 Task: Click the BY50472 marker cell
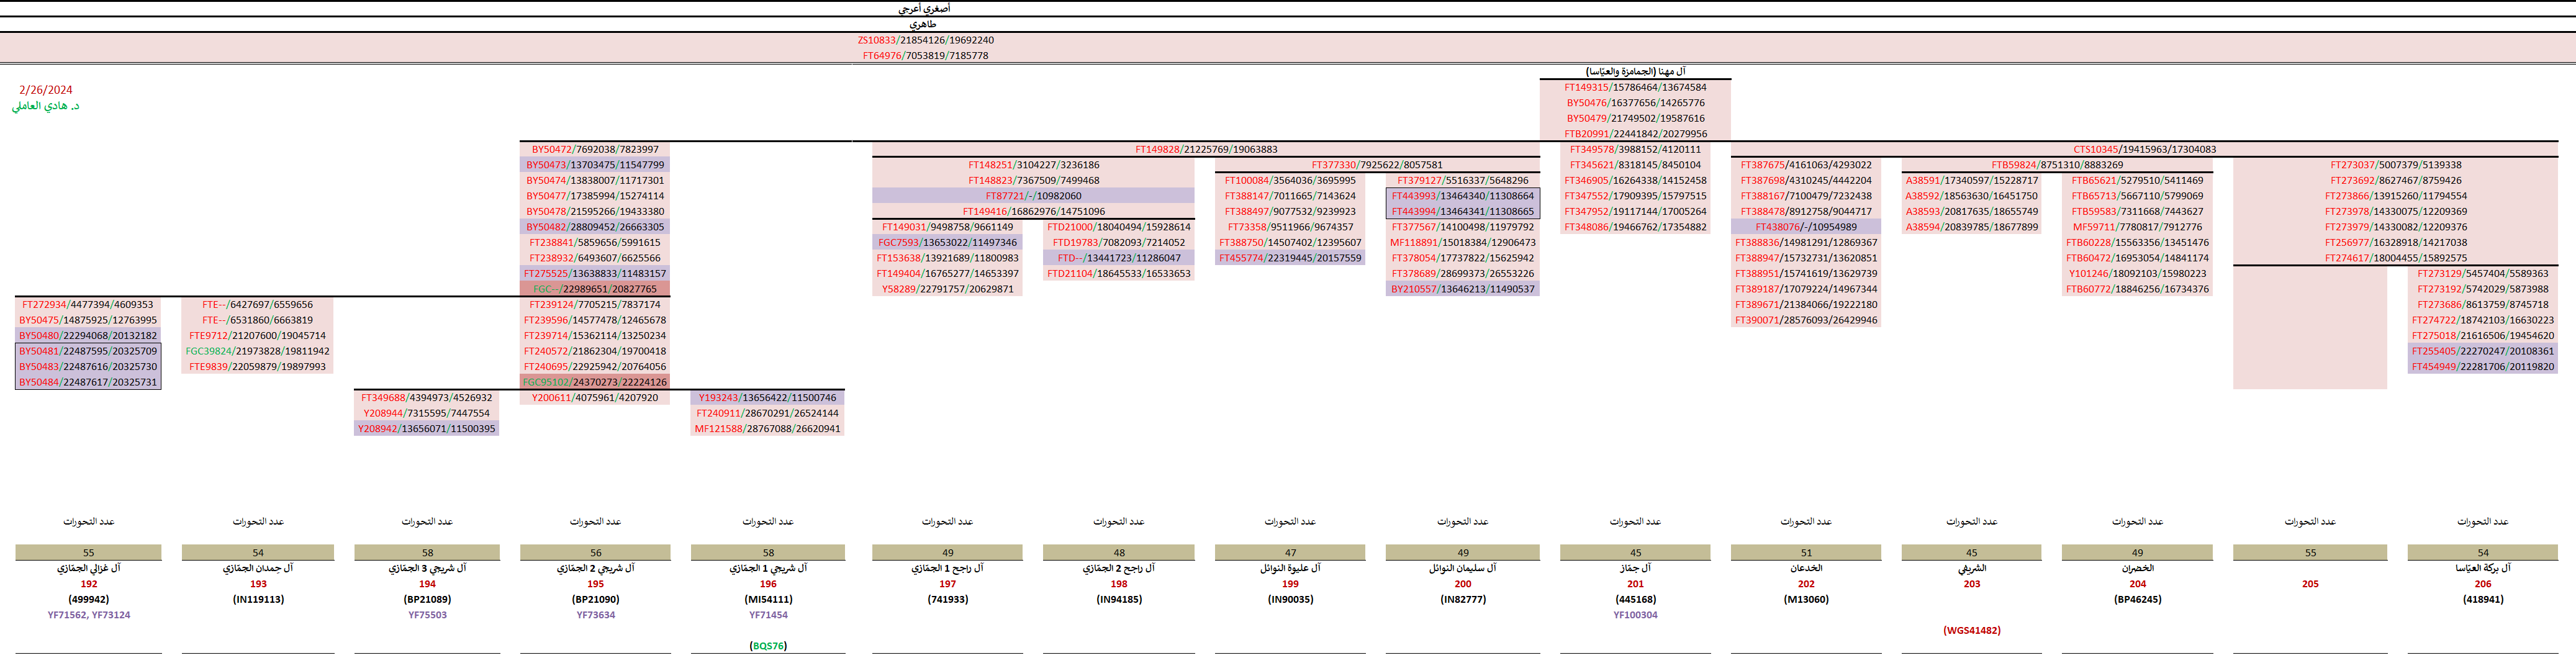click(x=594, y=149)
